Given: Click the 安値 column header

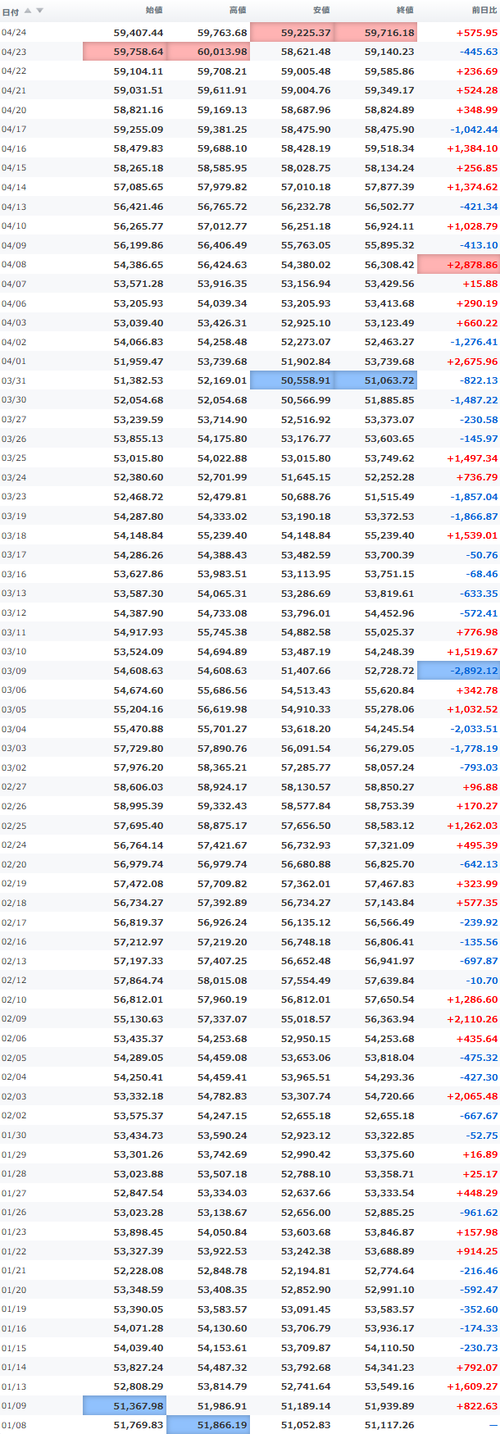Looking at the screenshot, I should click(x=321, y=10).
